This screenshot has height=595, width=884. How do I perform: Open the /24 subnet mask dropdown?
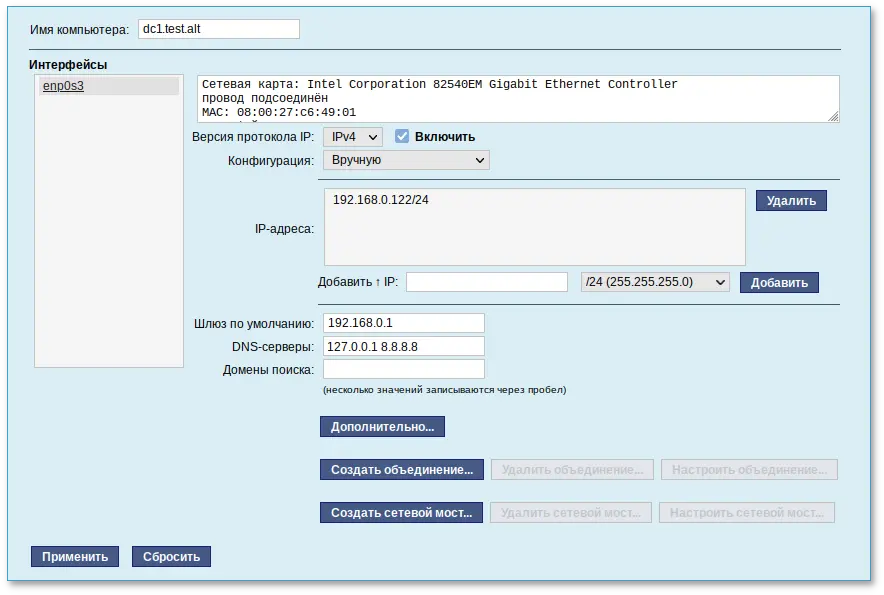tap(655, 282)
